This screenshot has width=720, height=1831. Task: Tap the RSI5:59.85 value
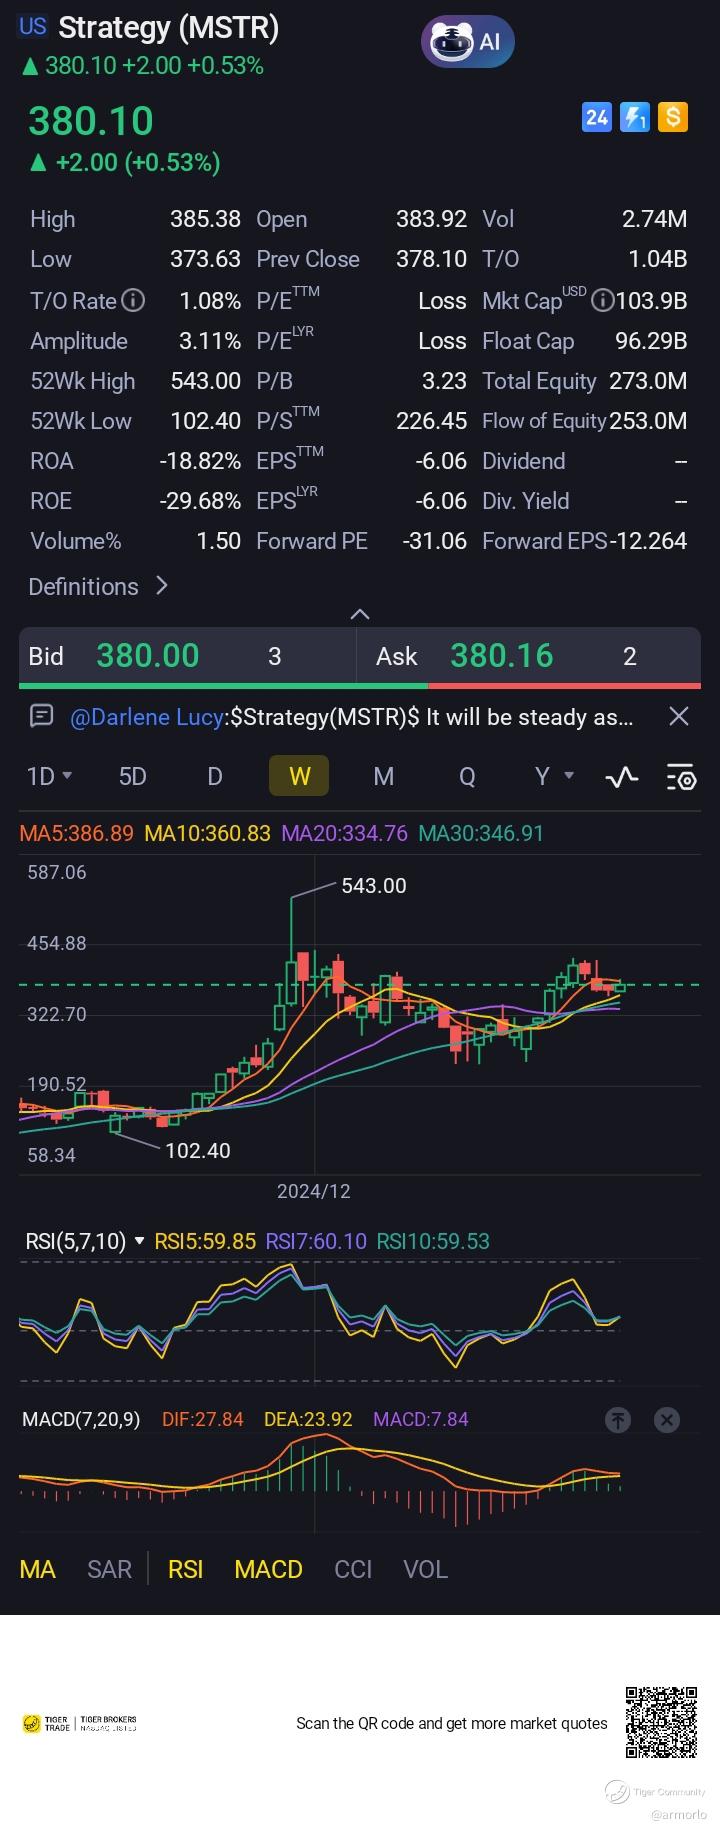point(206,1241)
